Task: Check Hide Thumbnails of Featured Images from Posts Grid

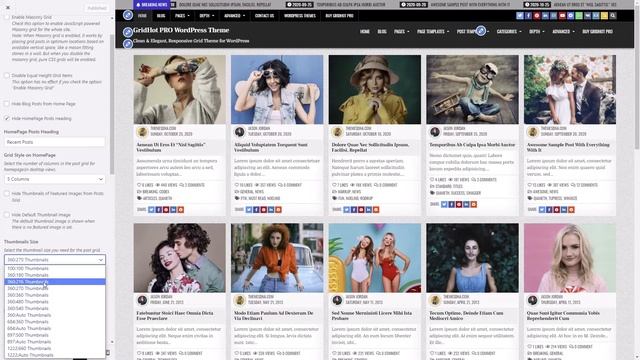Action: tap(7, 193)
